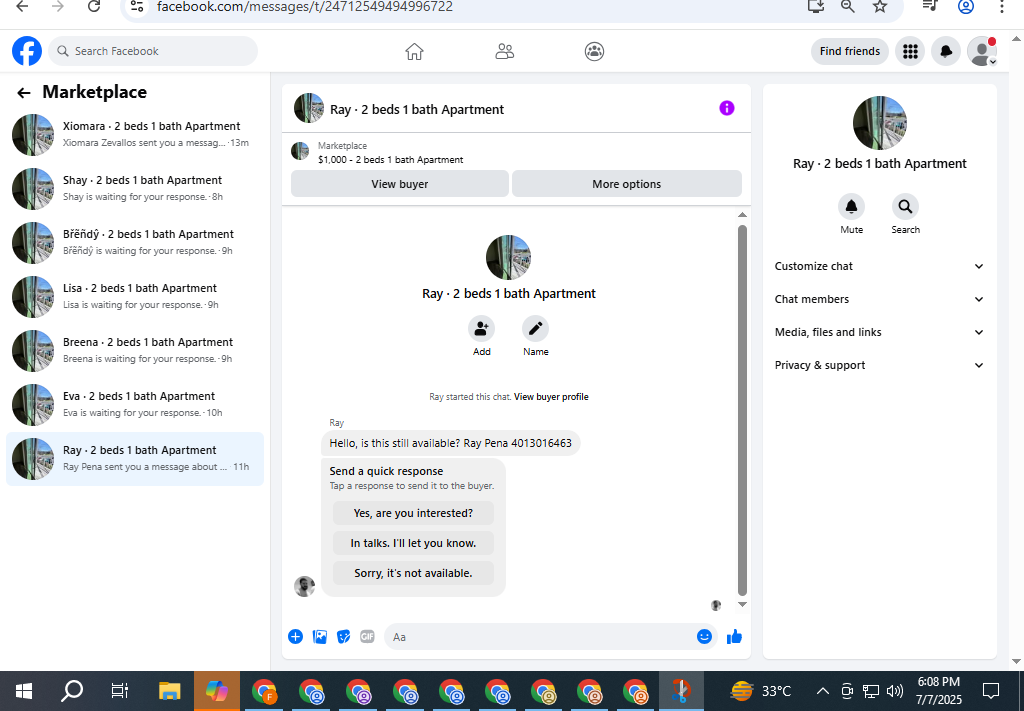The image size is (1024, 711).
Task: Open more actions plus icon
Action: click(x=295, y=637)
